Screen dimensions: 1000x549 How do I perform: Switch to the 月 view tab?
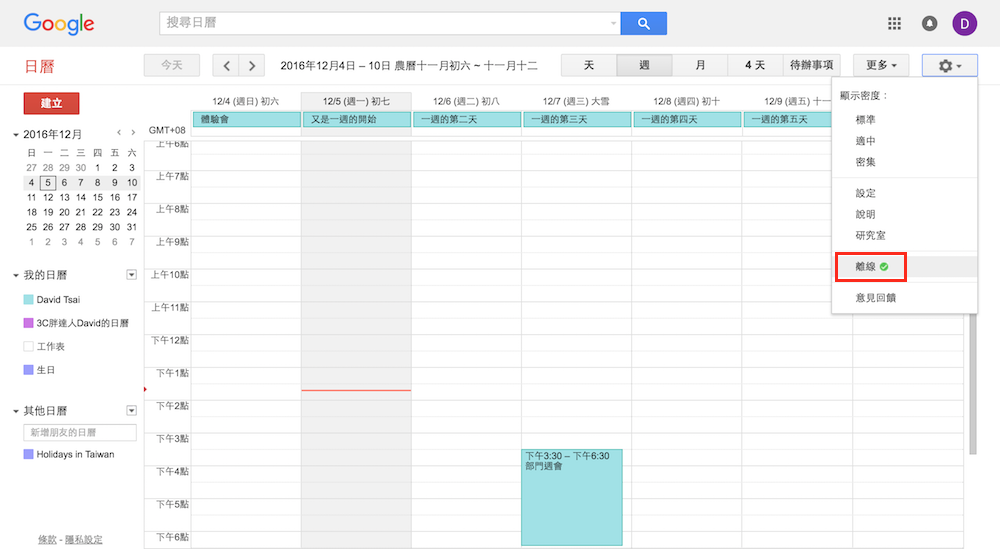point(700,66)
